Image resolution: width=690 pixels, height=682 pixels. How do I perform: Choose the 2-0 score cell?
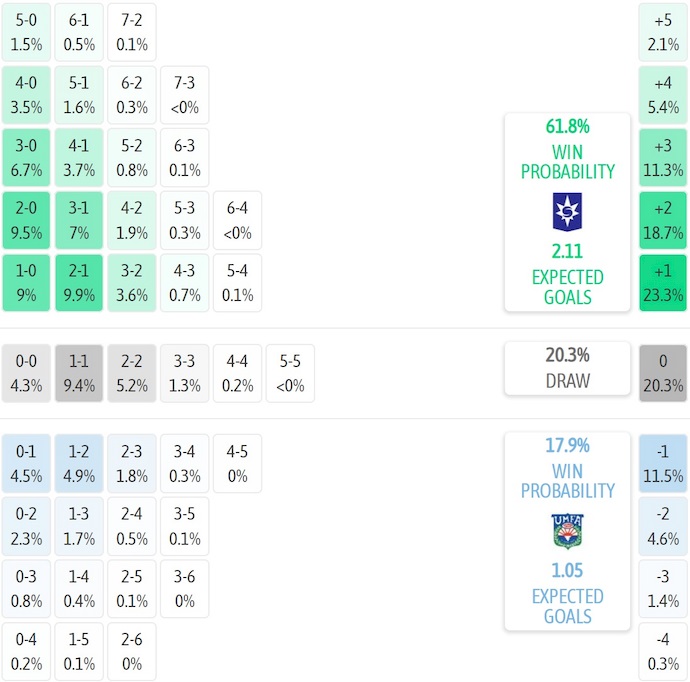click(26, 221)
